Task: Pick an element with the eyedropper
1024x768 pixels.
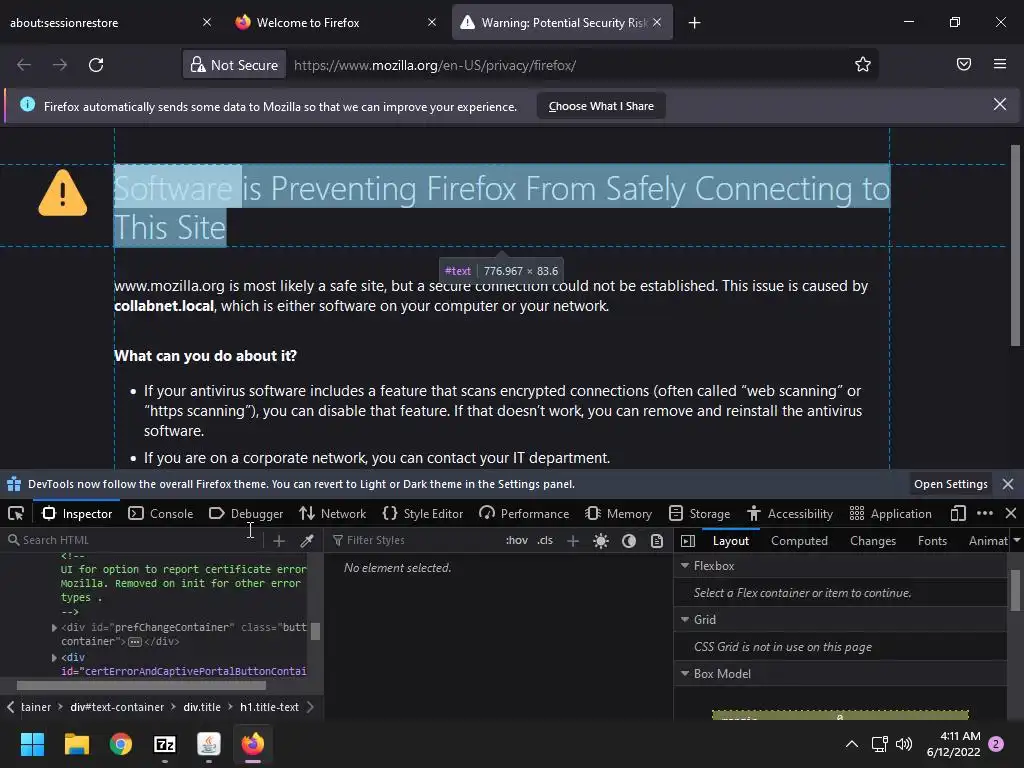Action: click(x=307, y=541)
